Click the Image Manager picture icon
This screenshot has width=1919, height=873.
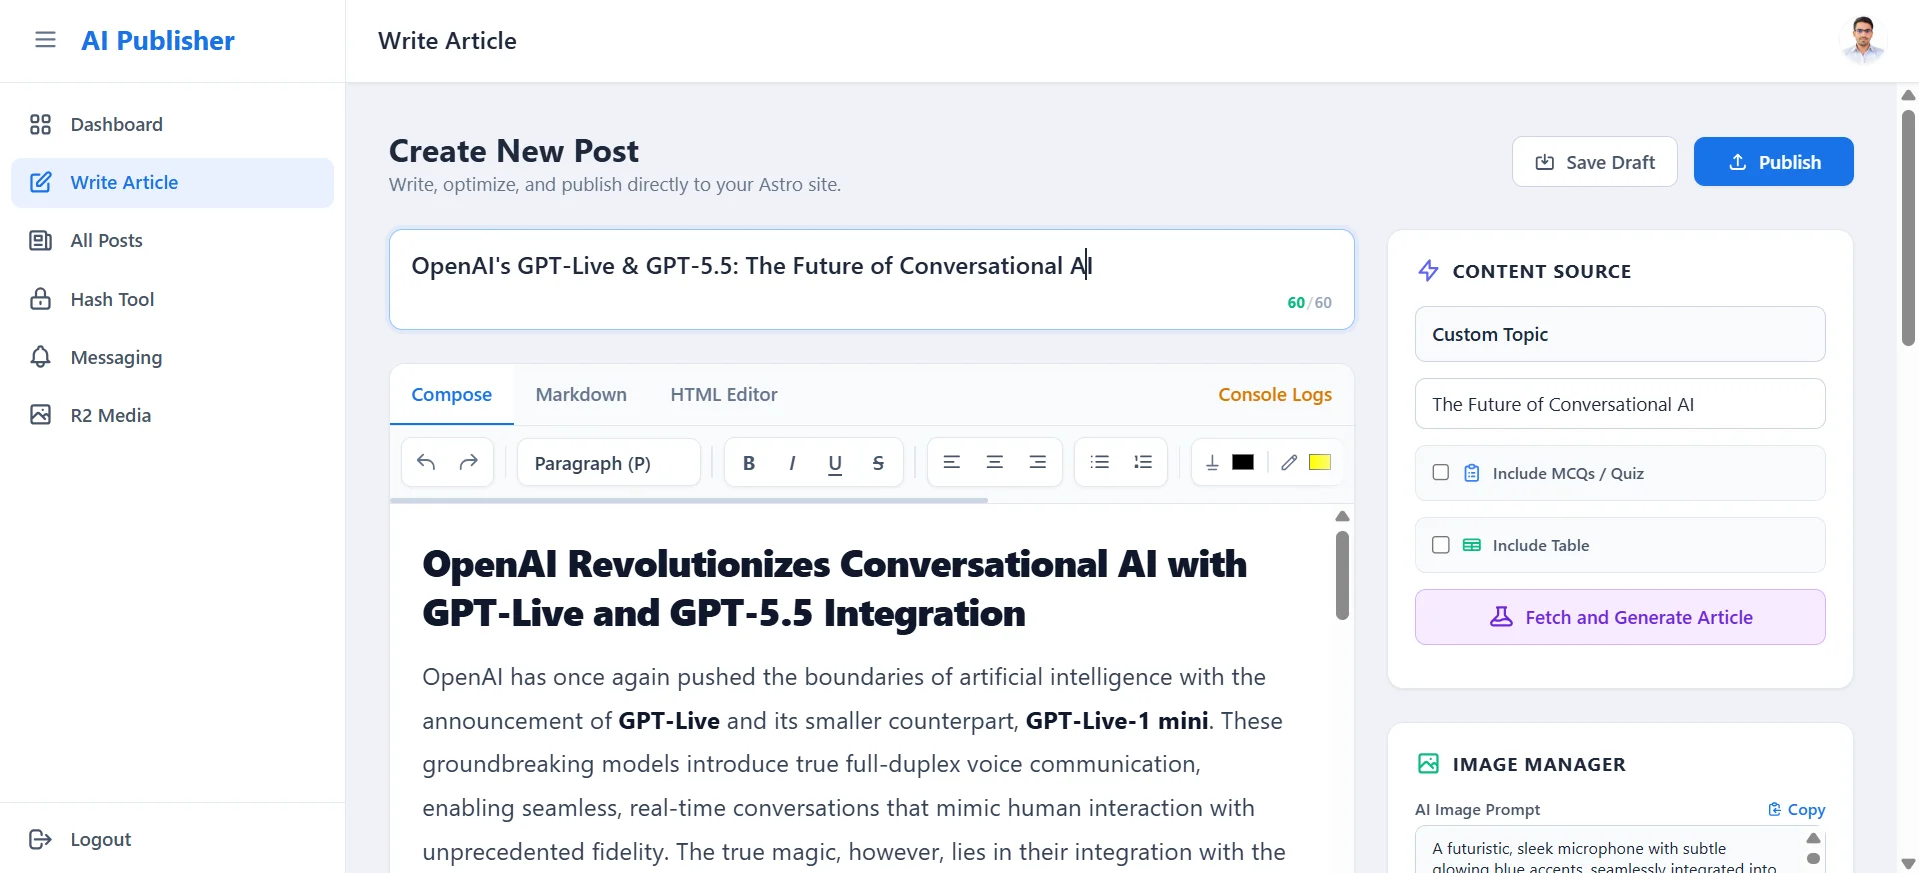tap(1429, 764)
